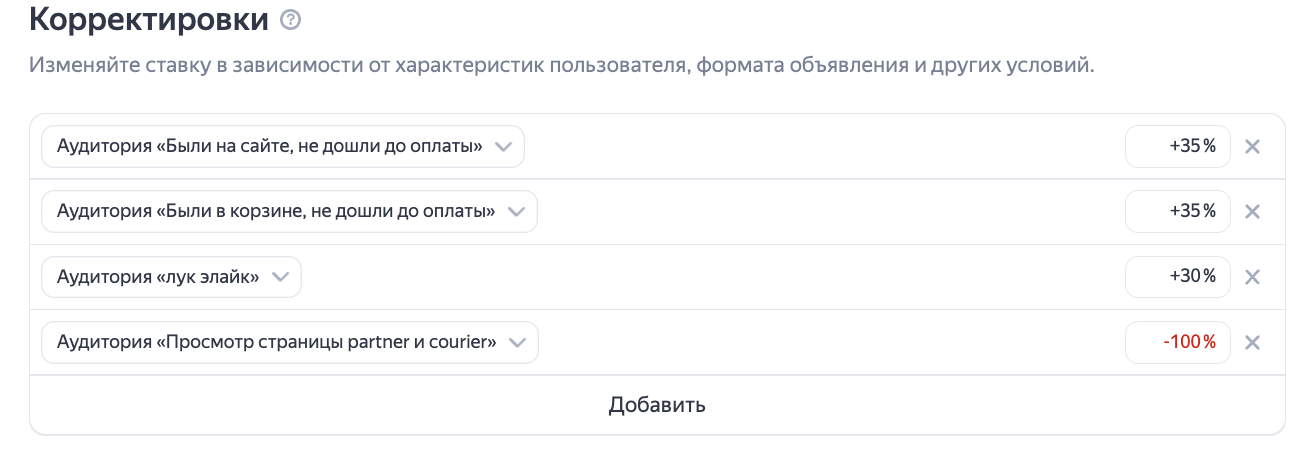Screen dimensions: 1308x452
Task: Open the «Просмотр страницы partner и courier» dropdown
Action: (277, 343)
